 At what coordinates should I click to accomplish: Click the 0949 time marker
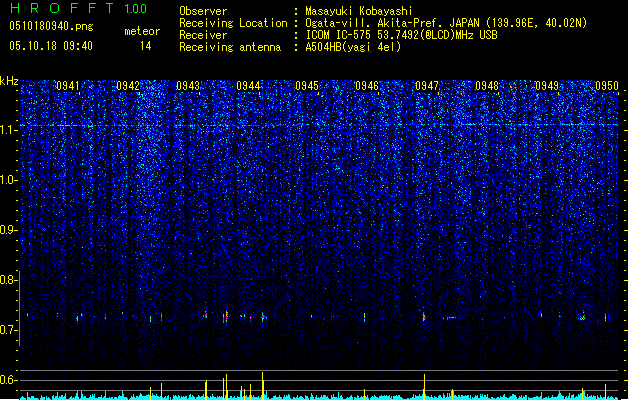tap(547, 86)
